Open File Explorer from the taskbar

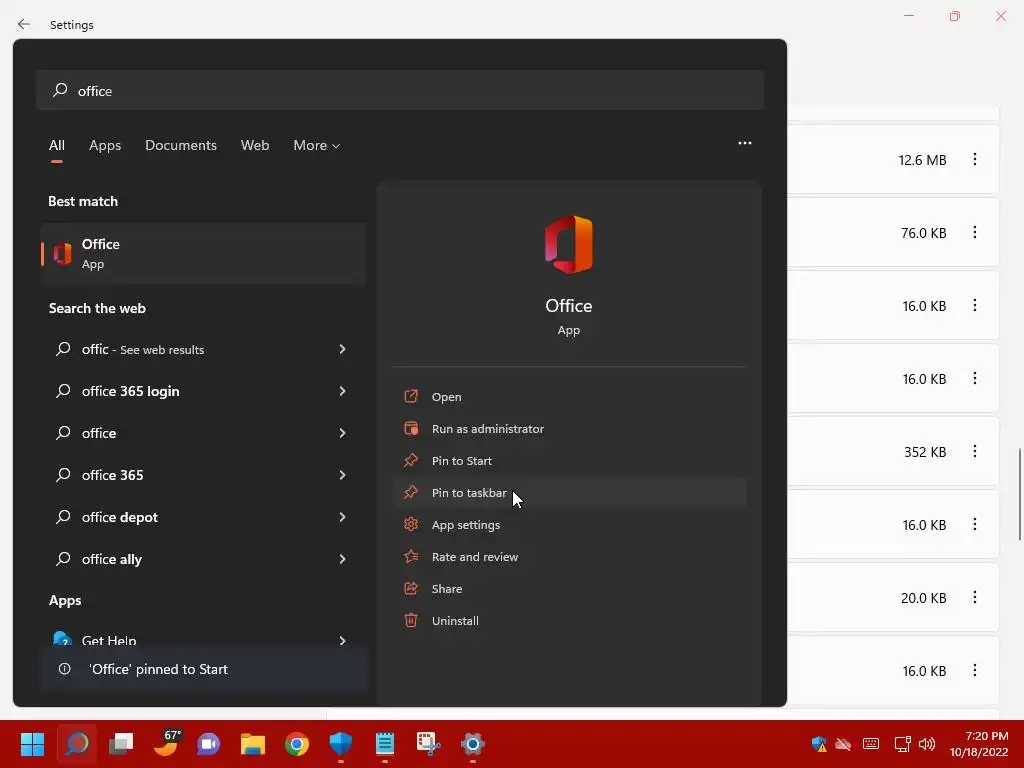253,744
